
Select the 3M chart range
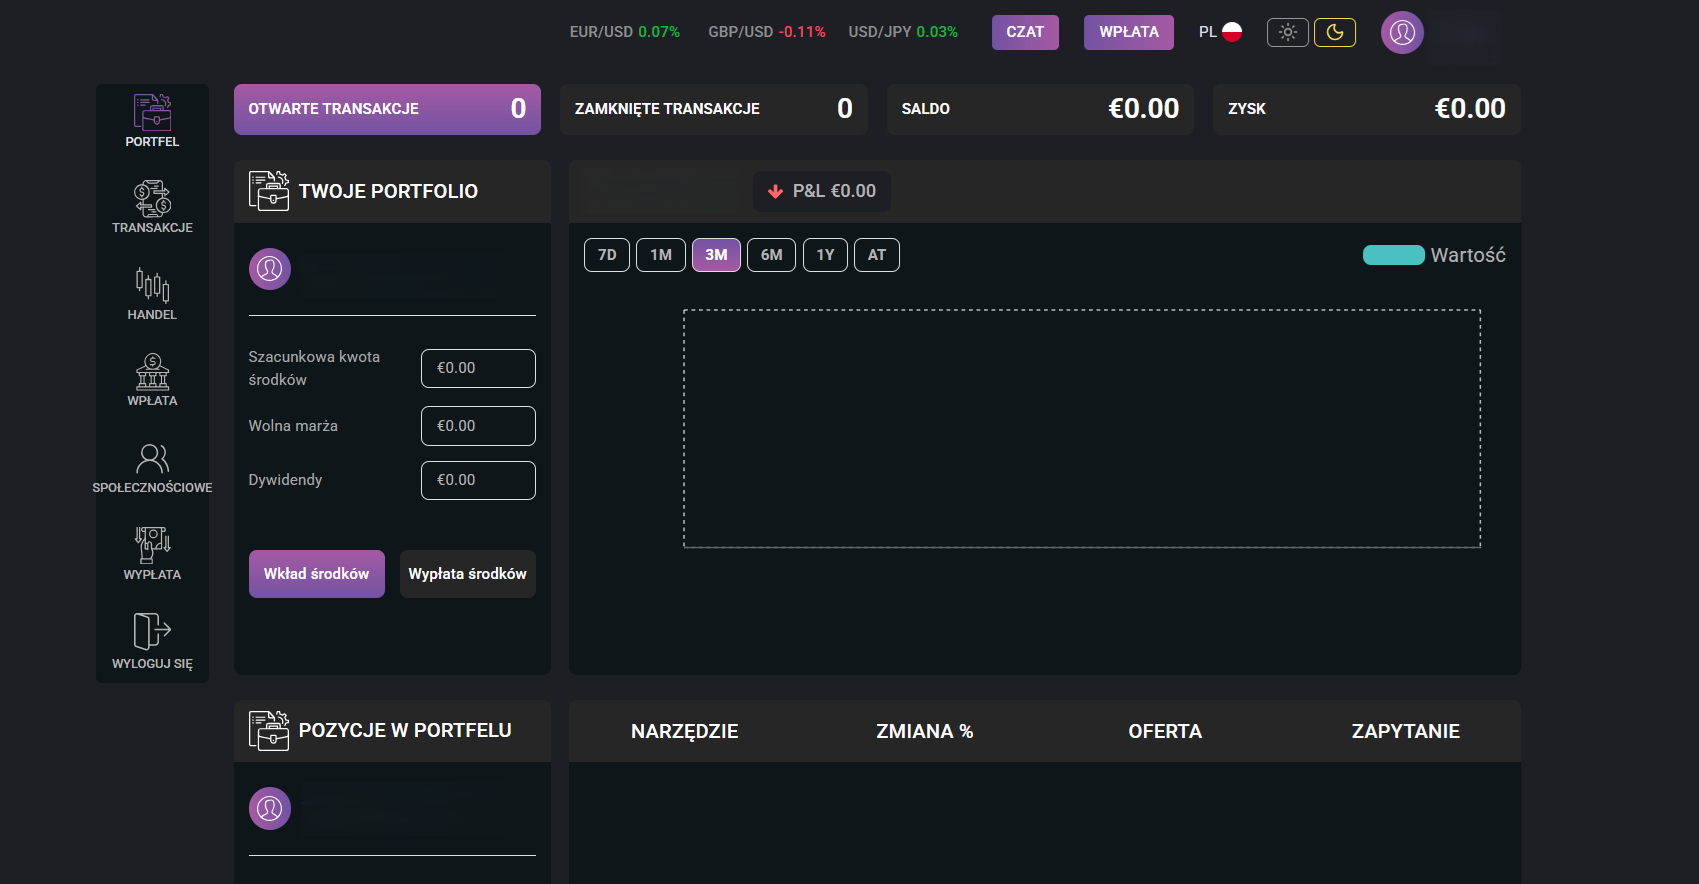716,255
